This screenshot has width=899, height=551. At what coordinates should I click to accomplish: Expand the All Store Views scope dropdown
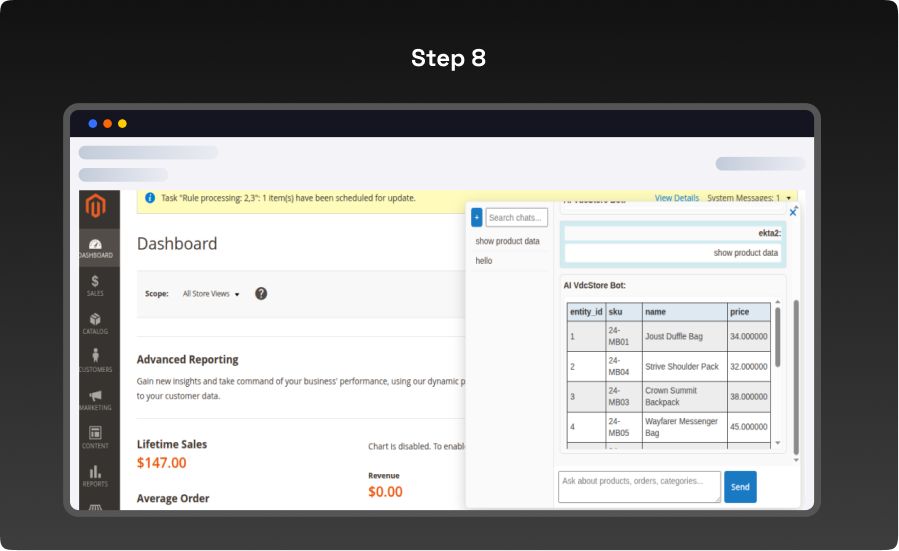[x=211, y=294]
